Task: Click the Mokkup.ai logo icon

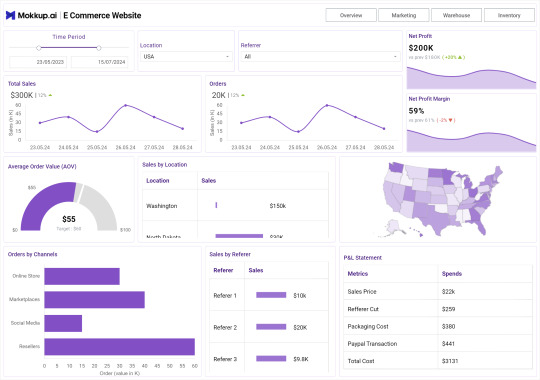Action: [11, 15]
